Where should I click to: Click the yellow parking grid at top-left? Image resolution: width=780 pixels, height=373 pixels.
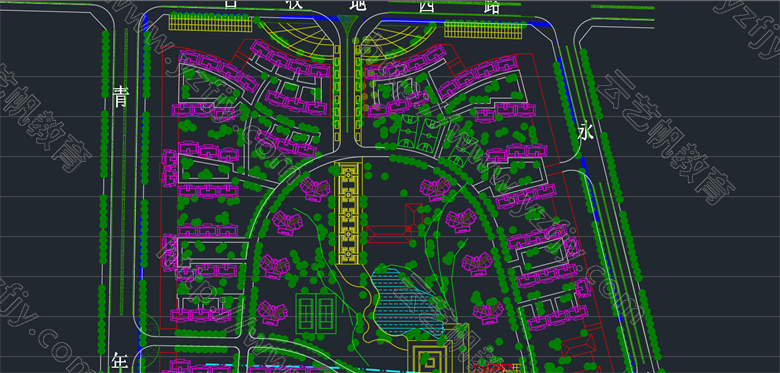pos(209,23)
